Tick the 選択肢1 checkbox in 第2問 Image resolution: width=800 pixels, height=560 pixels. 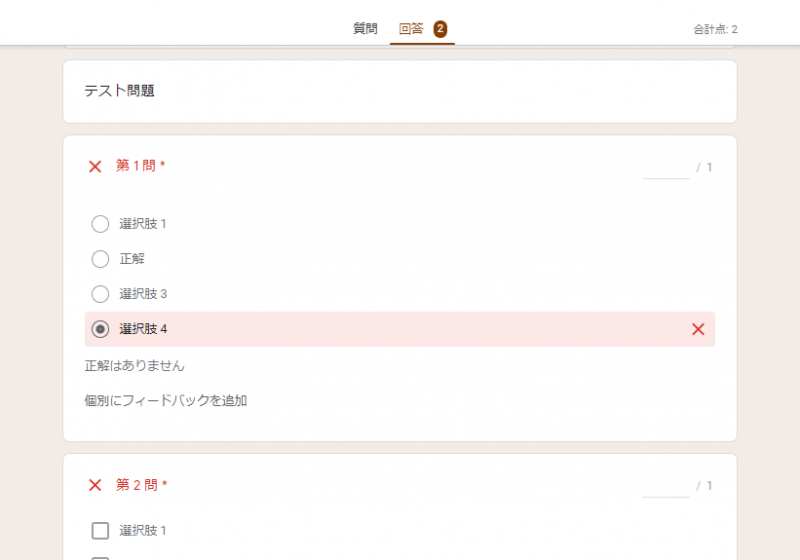pyautogui.click(x=100, y=531)
